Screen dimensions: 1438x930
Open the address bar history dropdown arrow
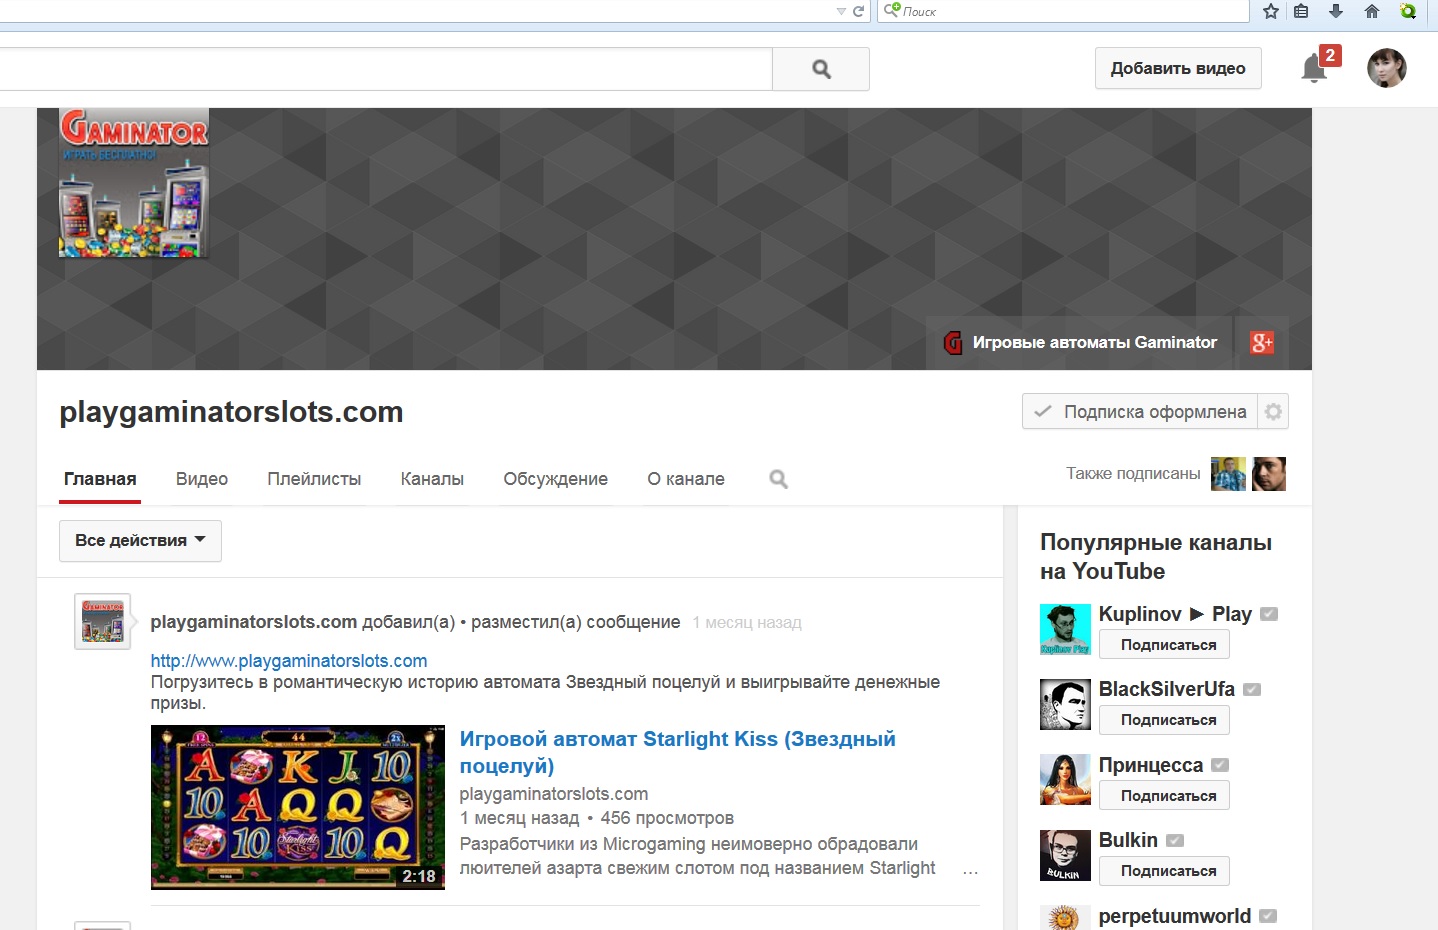(841, 12)
